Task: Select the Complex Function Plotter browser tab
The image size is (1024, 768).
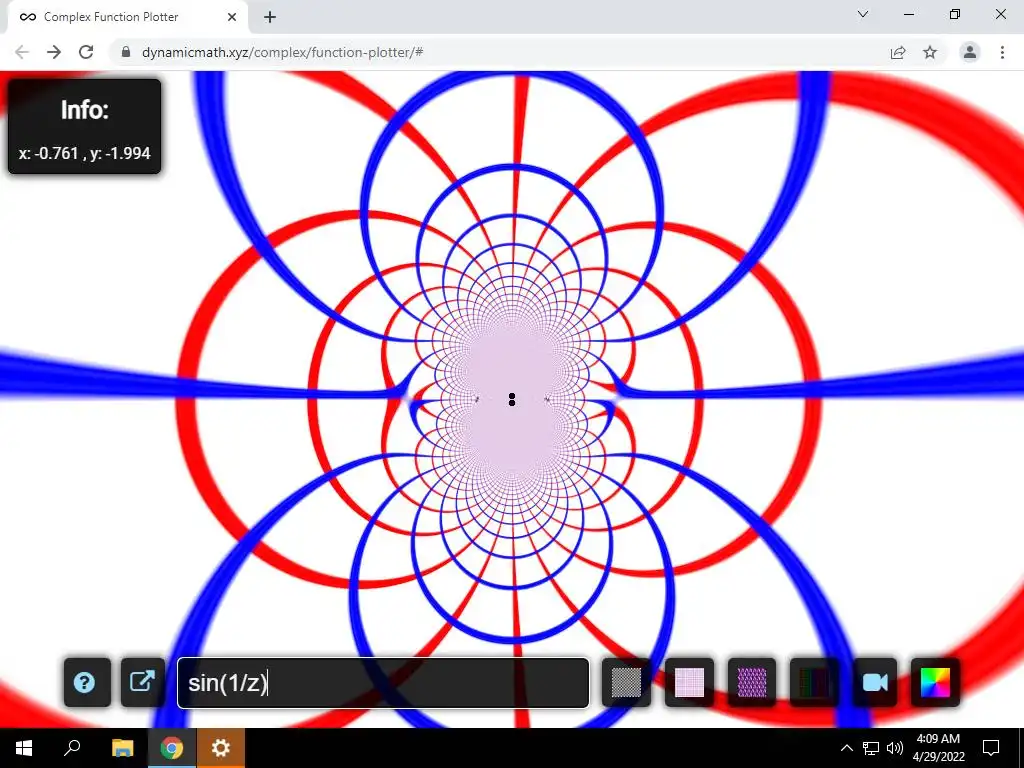Action: 128,17
